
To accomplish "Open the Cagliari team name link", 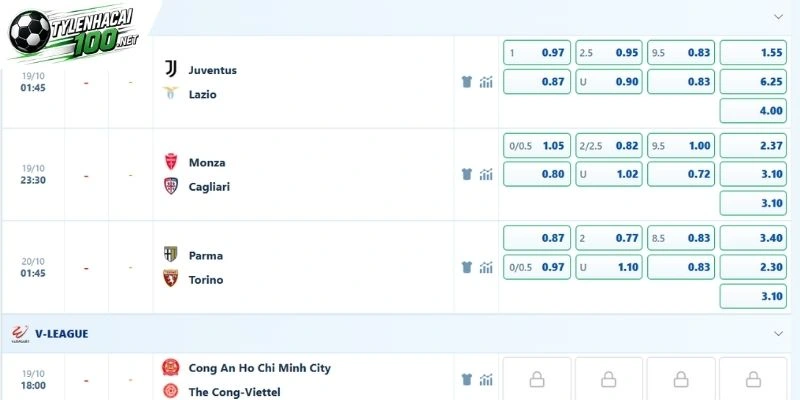I will (x=209, y=187).
